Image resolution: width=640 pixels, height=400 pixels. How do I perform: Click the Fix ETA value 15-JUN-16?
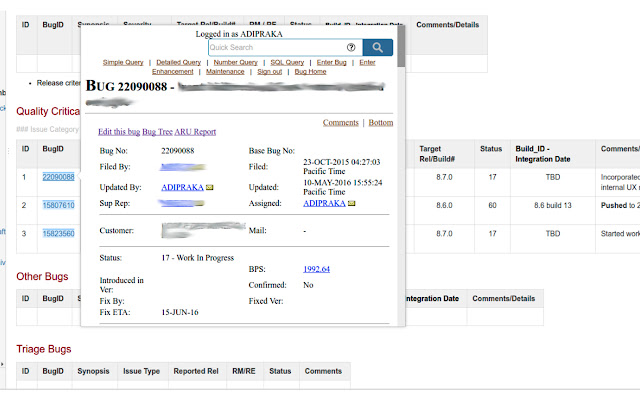(x=180, y=312)
